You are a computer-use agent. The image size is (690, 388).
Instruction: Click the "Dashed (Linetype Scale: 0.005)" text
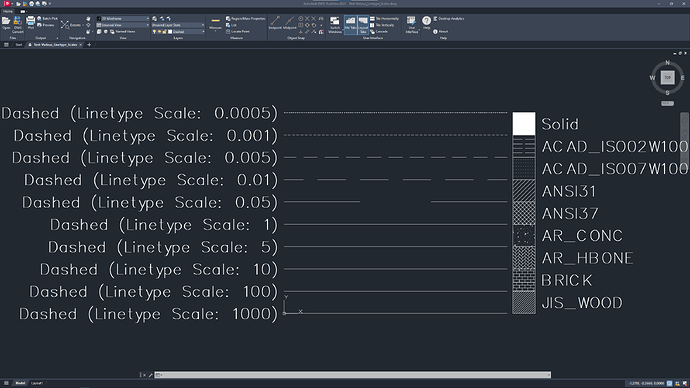pyautogui.click(x=145, y=158)
